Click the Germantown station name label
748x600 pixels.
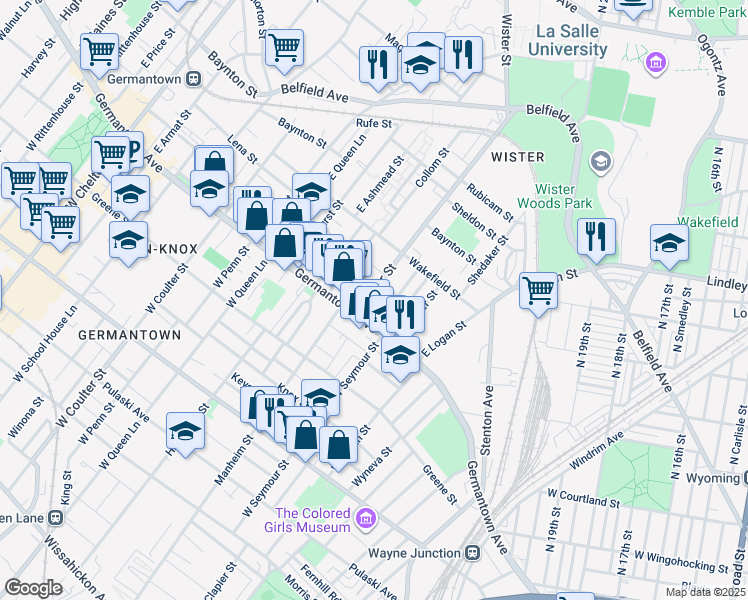(x=144, y=79)
